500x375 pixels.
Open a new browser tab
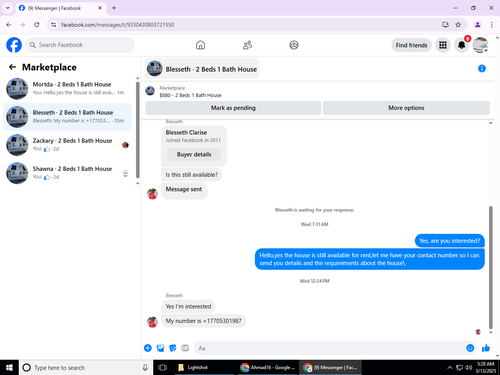(114, 8)
